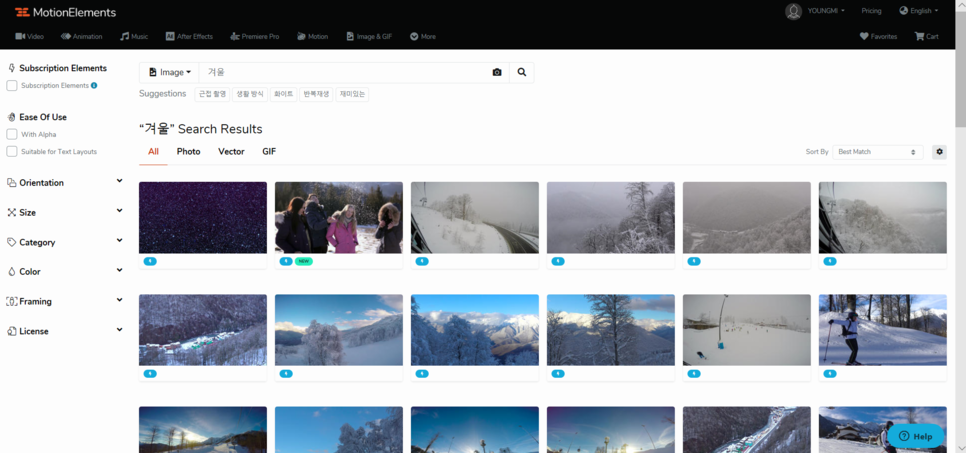Open the Animation menu
This screenshot has width=966, height=453.
click(x=81, y=36)
